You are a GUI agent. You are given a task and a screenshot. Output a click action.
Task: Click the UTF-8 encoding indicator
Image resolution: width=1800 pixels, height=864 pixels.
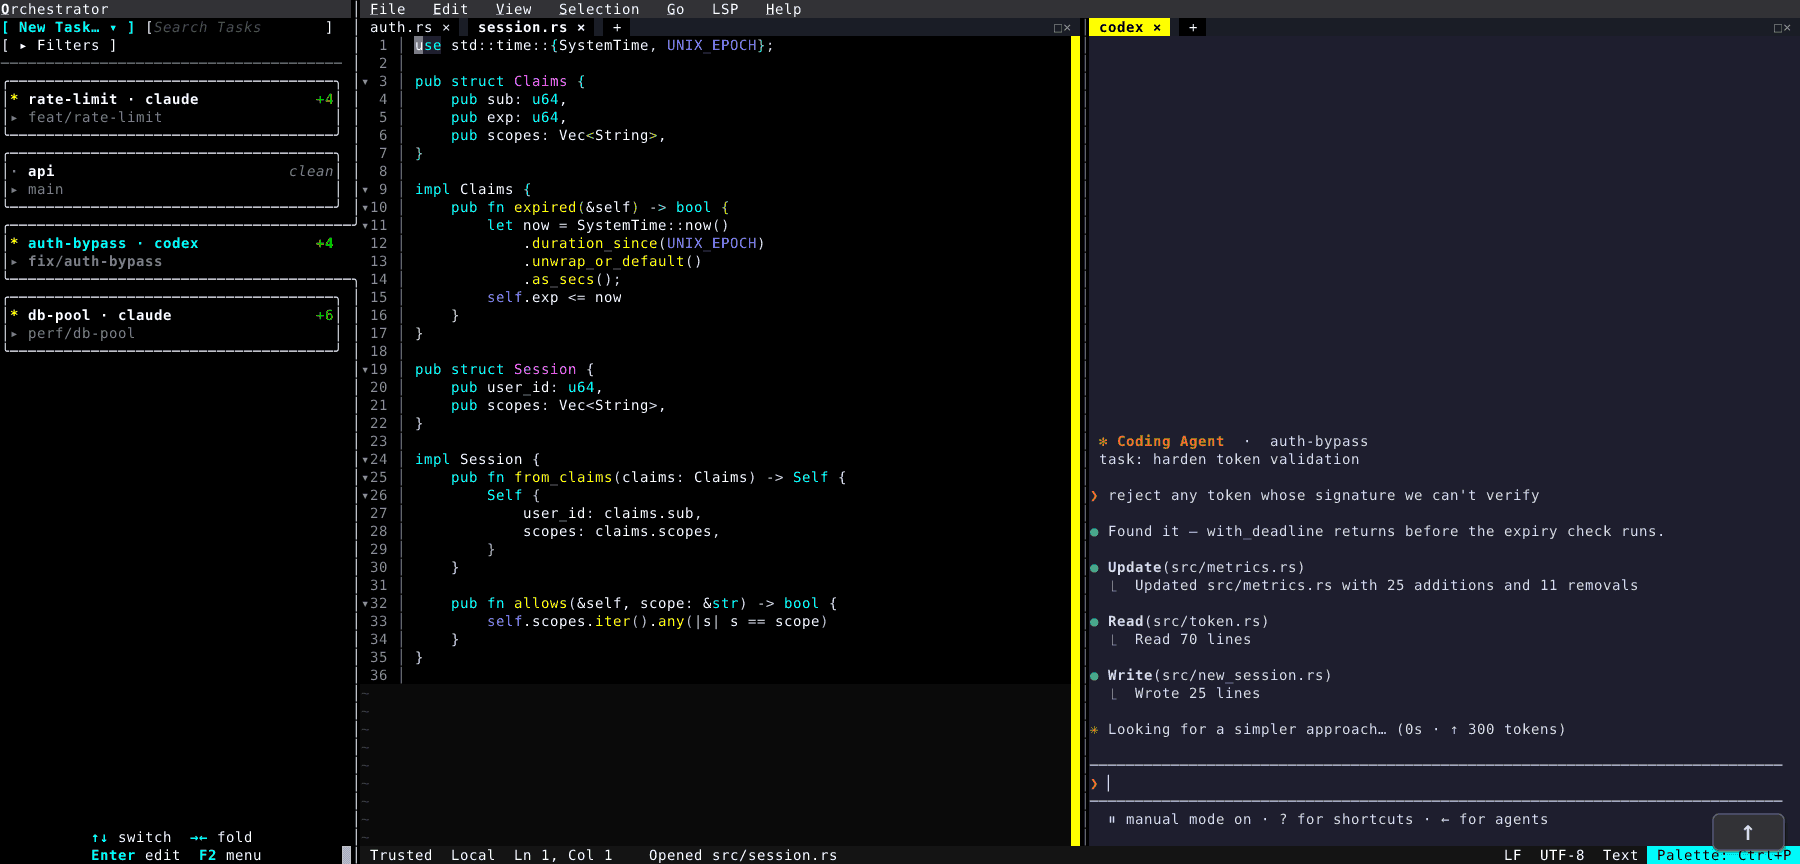coord(1562,855)
